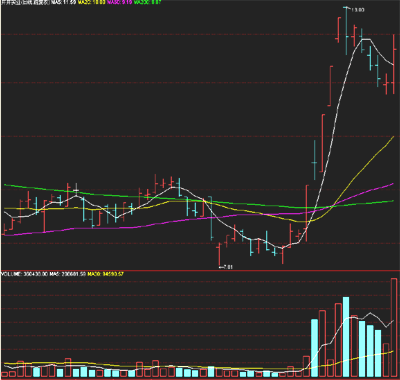Click the white crosshair candle near left peak

point(76,190)
